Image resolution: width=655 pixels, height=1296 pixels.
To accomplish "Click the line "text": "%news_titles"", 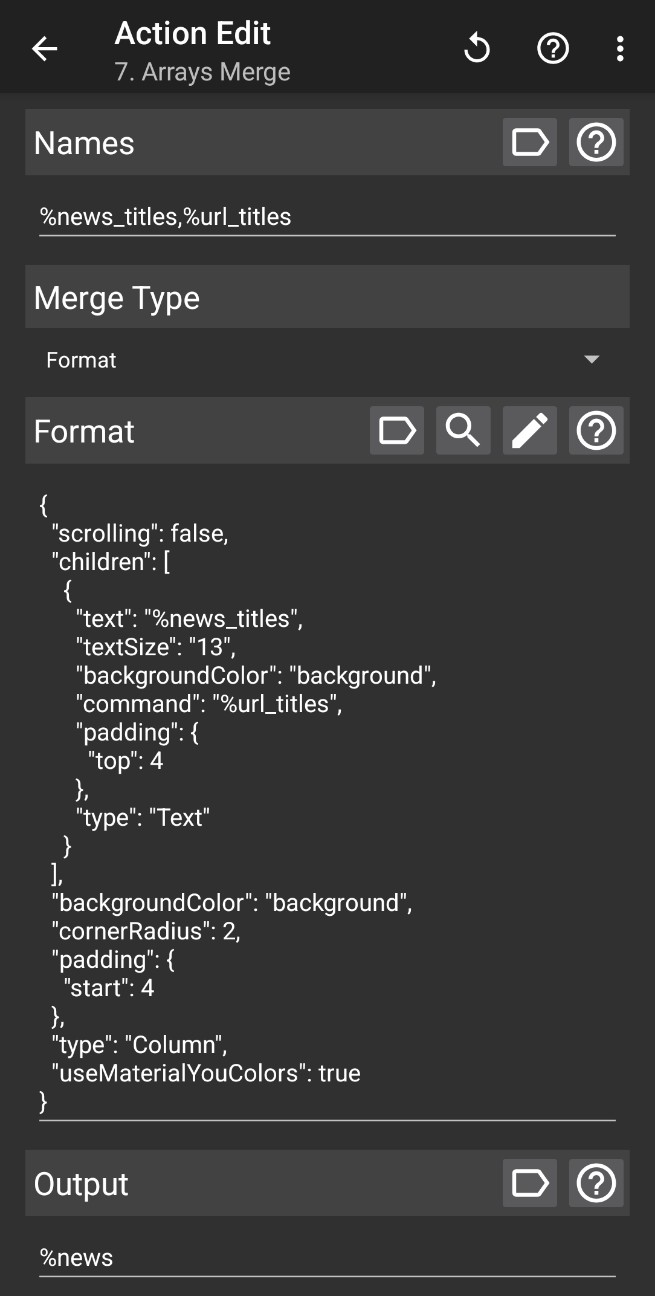I will (189, 619).
